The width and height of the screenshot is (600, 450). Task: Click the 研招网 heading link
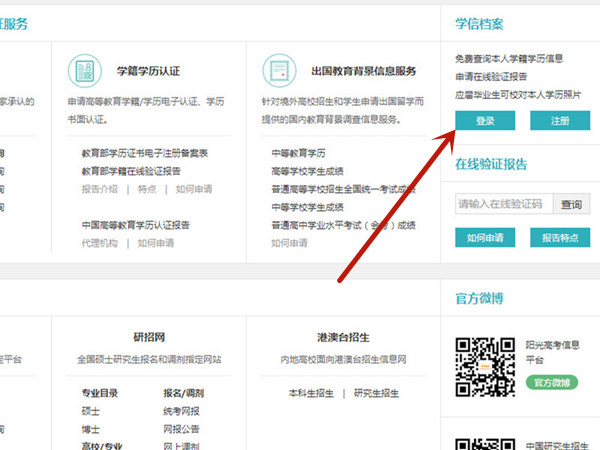point(147,337)
